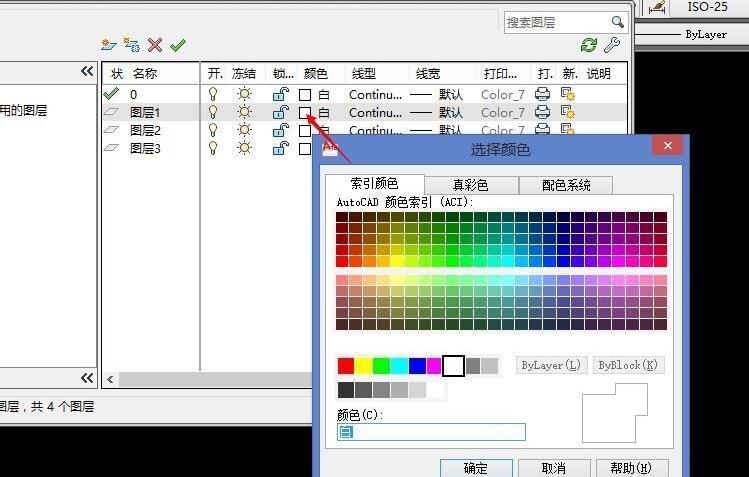Open ISO-25 dimension style dropdown
This screenshot has height=477, width=749.
tap(708, 7)
